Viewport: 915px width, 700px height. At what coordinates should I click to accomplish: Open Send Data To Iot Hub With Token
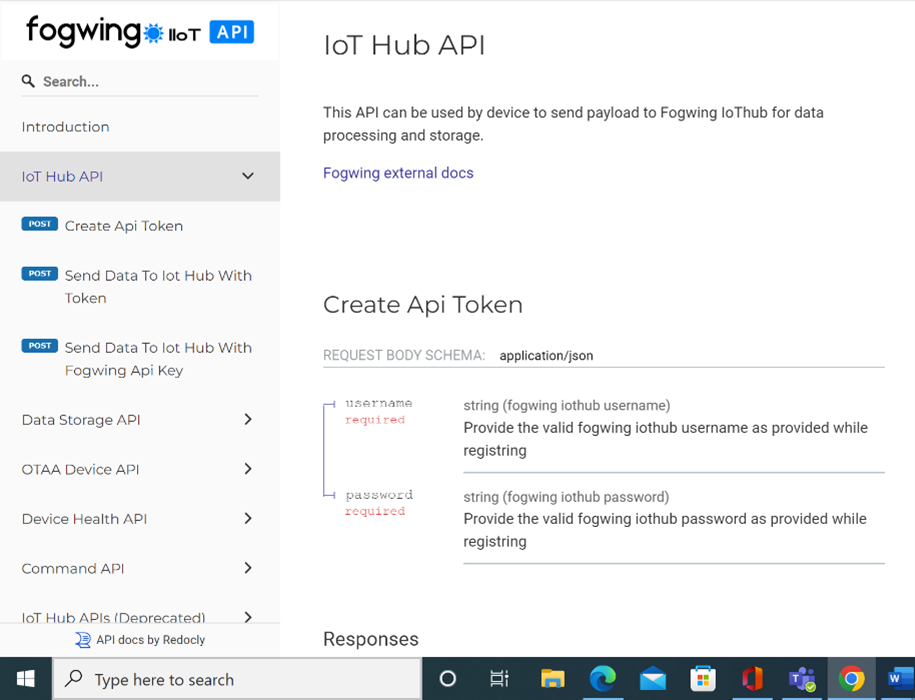158,286
